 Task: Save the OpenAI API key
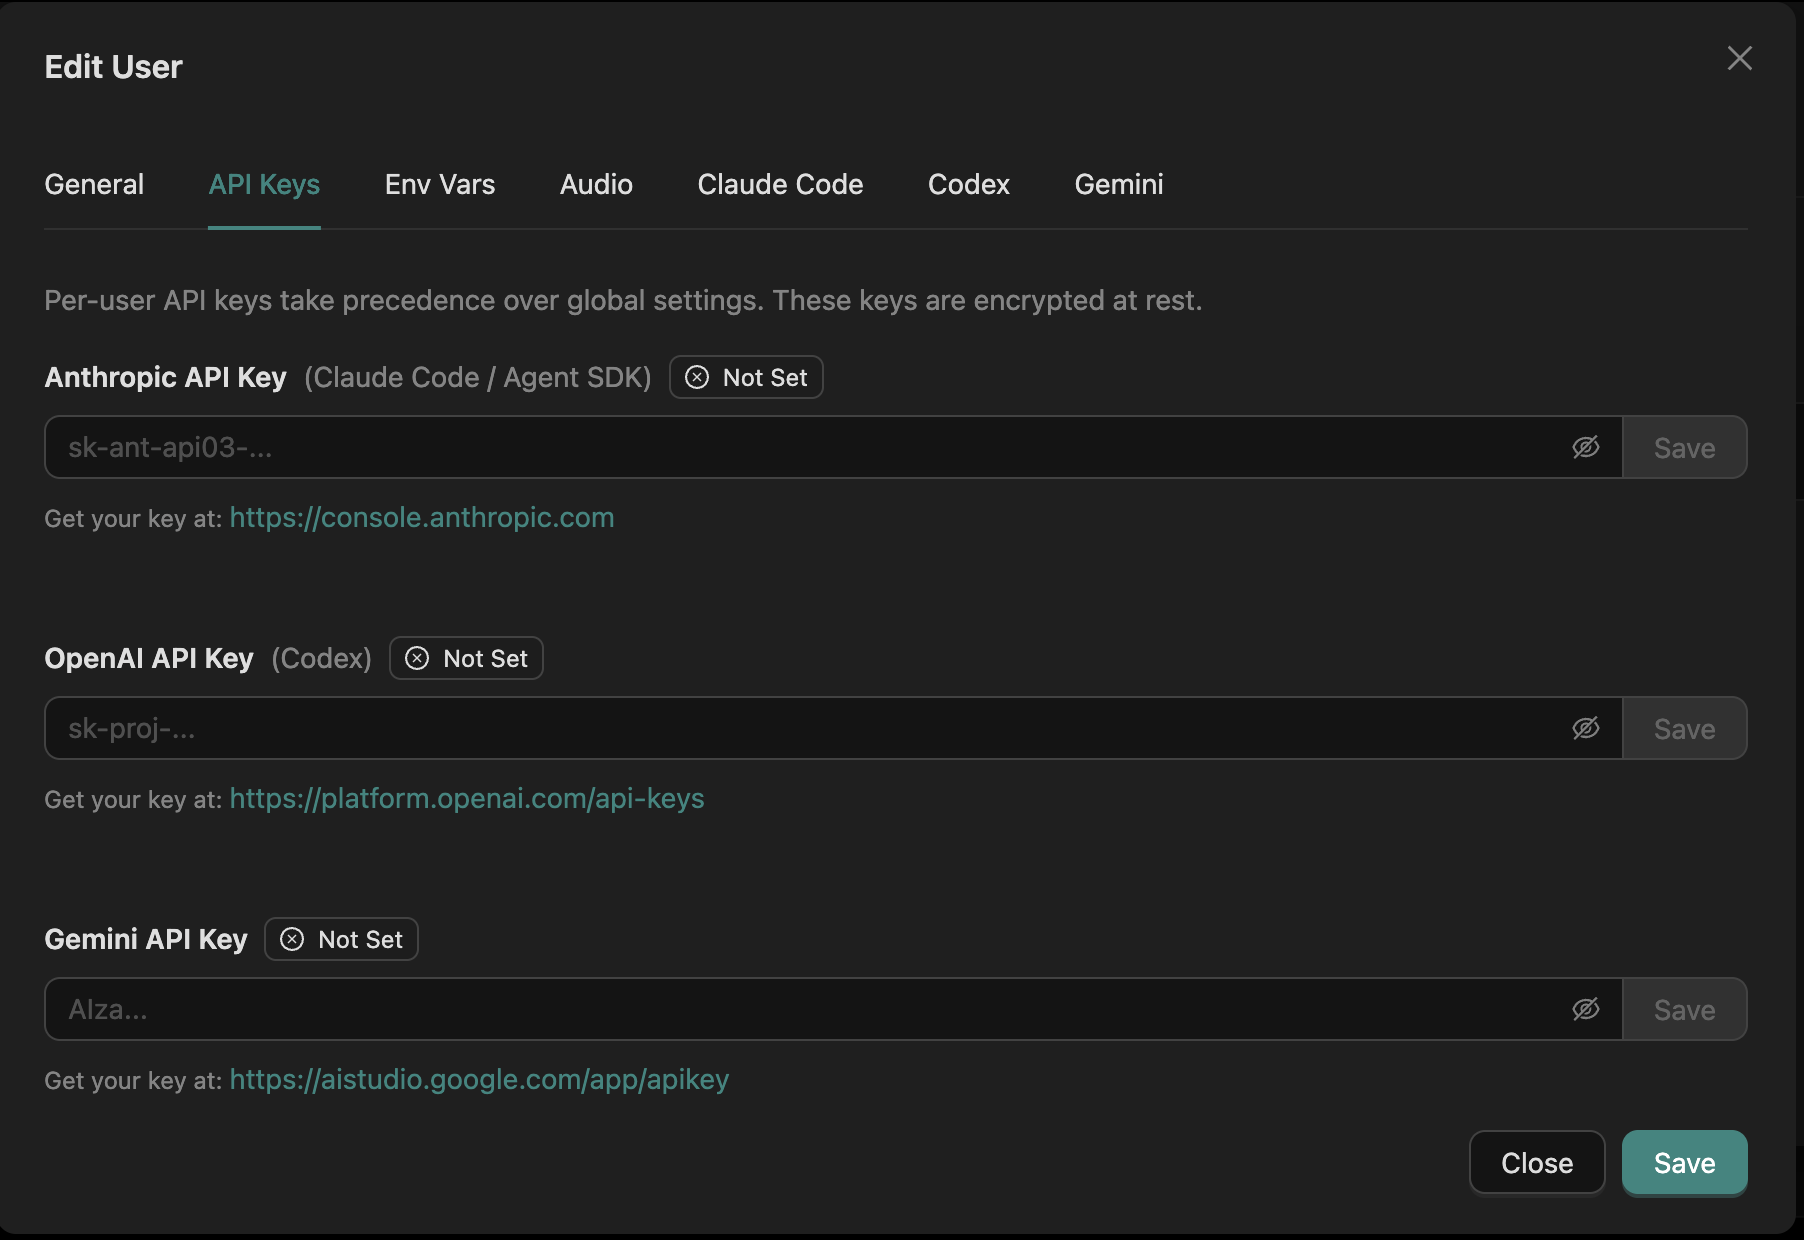coord(1684,728)
